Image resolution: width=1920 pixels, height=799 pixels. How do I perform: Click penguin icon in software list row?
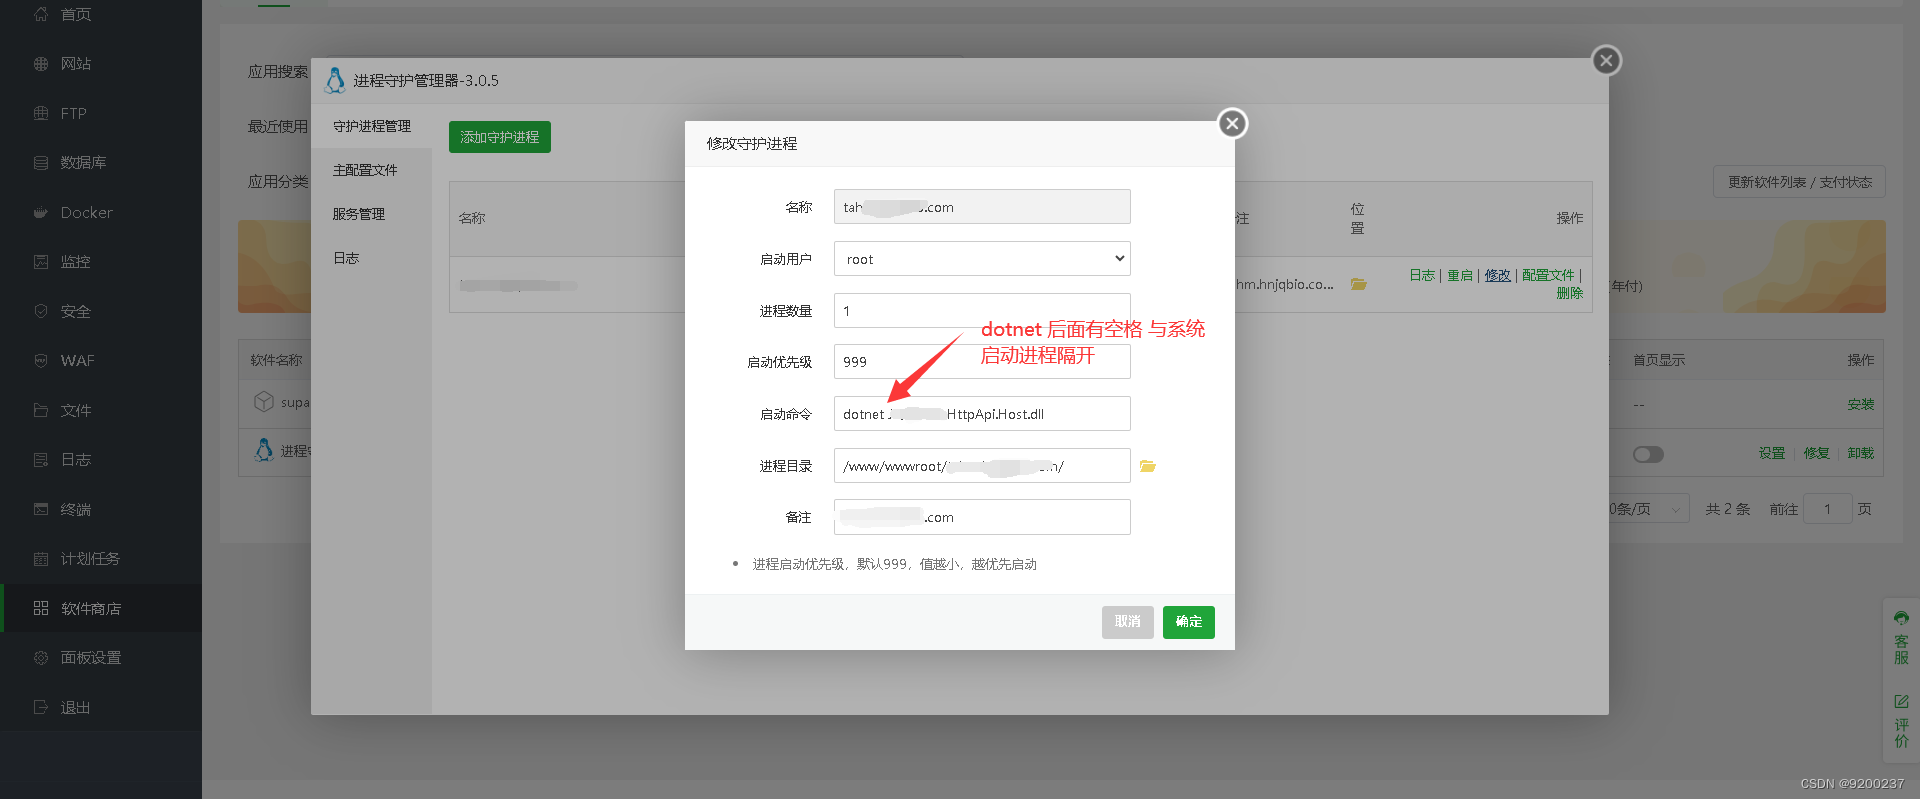264,450
